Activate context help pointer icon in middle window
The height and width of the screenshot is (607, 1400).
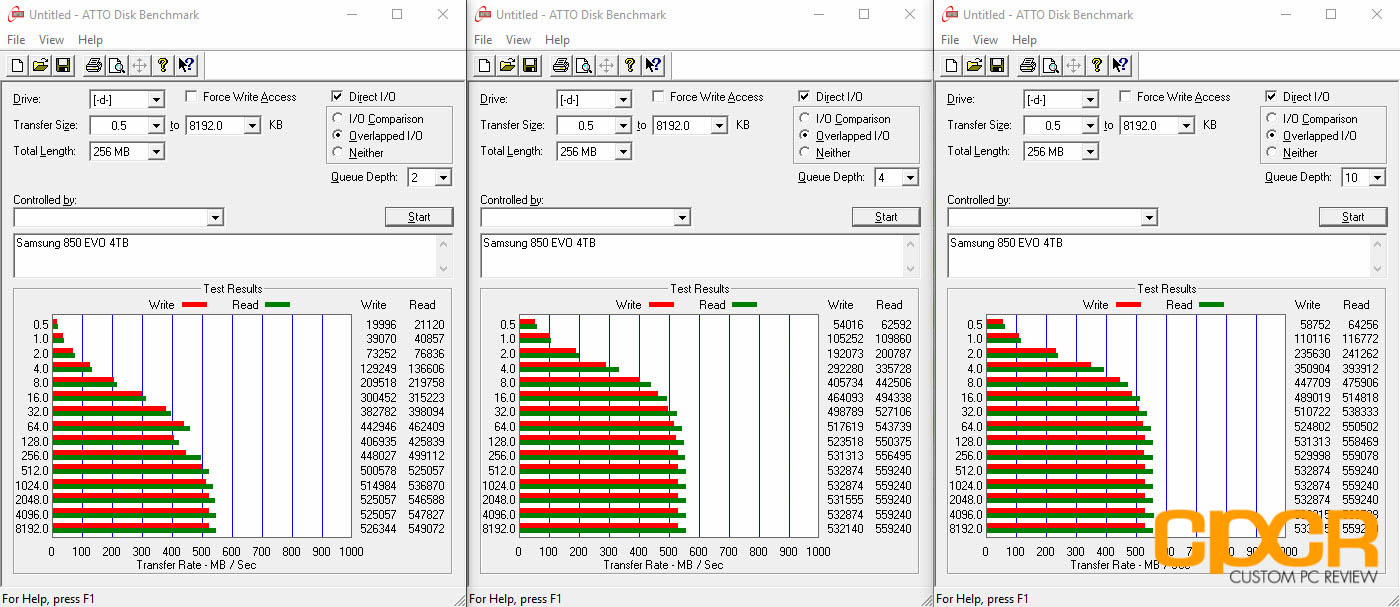(x=652, y=66)
